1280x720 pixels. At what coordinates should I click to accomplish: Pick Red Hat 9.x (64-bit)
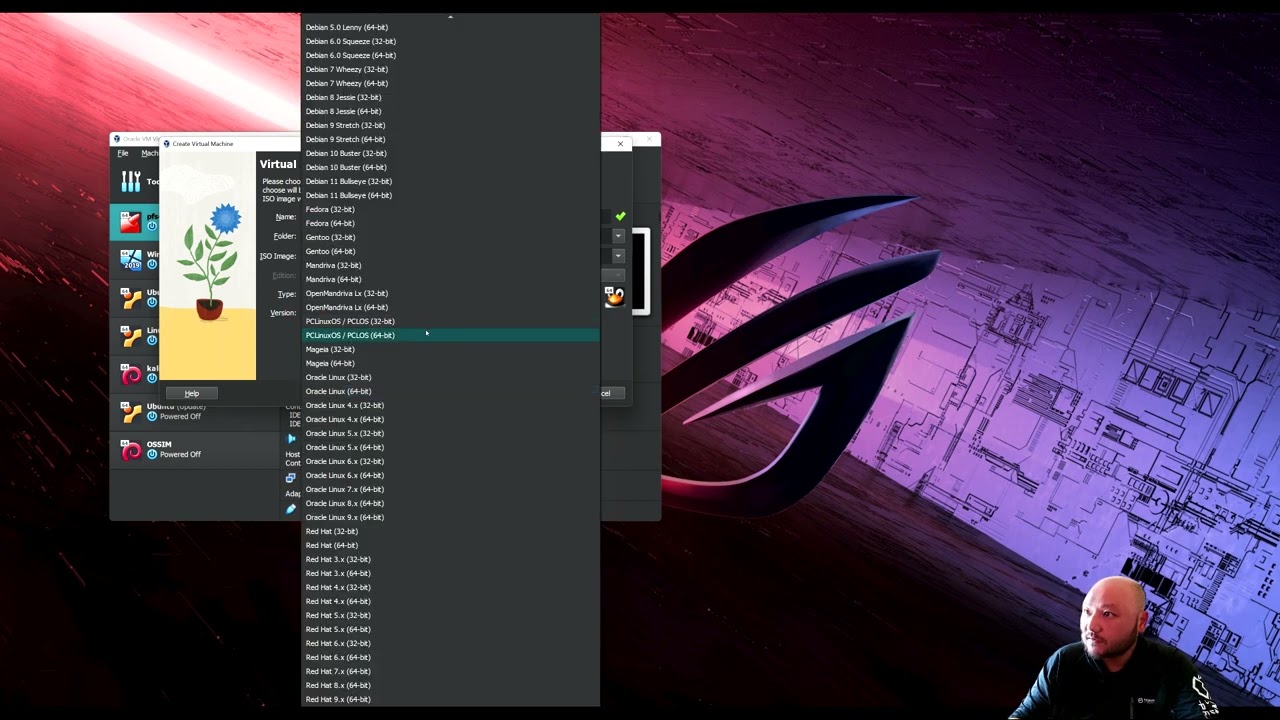click(x=450, y=699)
